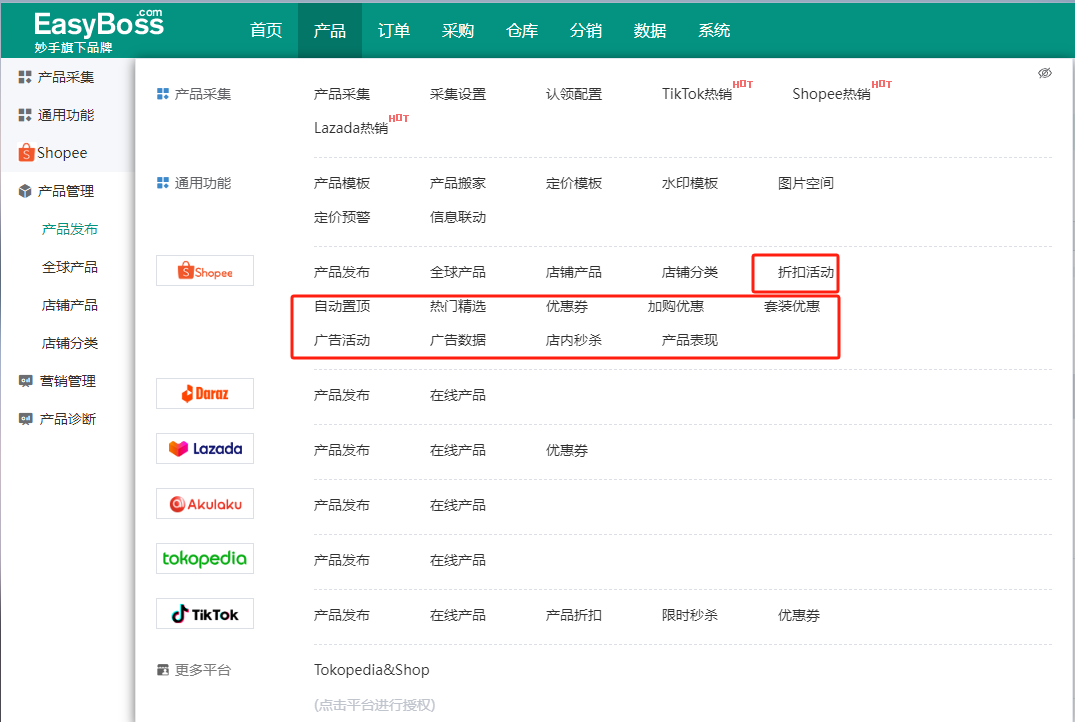
Task: Open Lazada热销 link
Action: pos(351,128)
